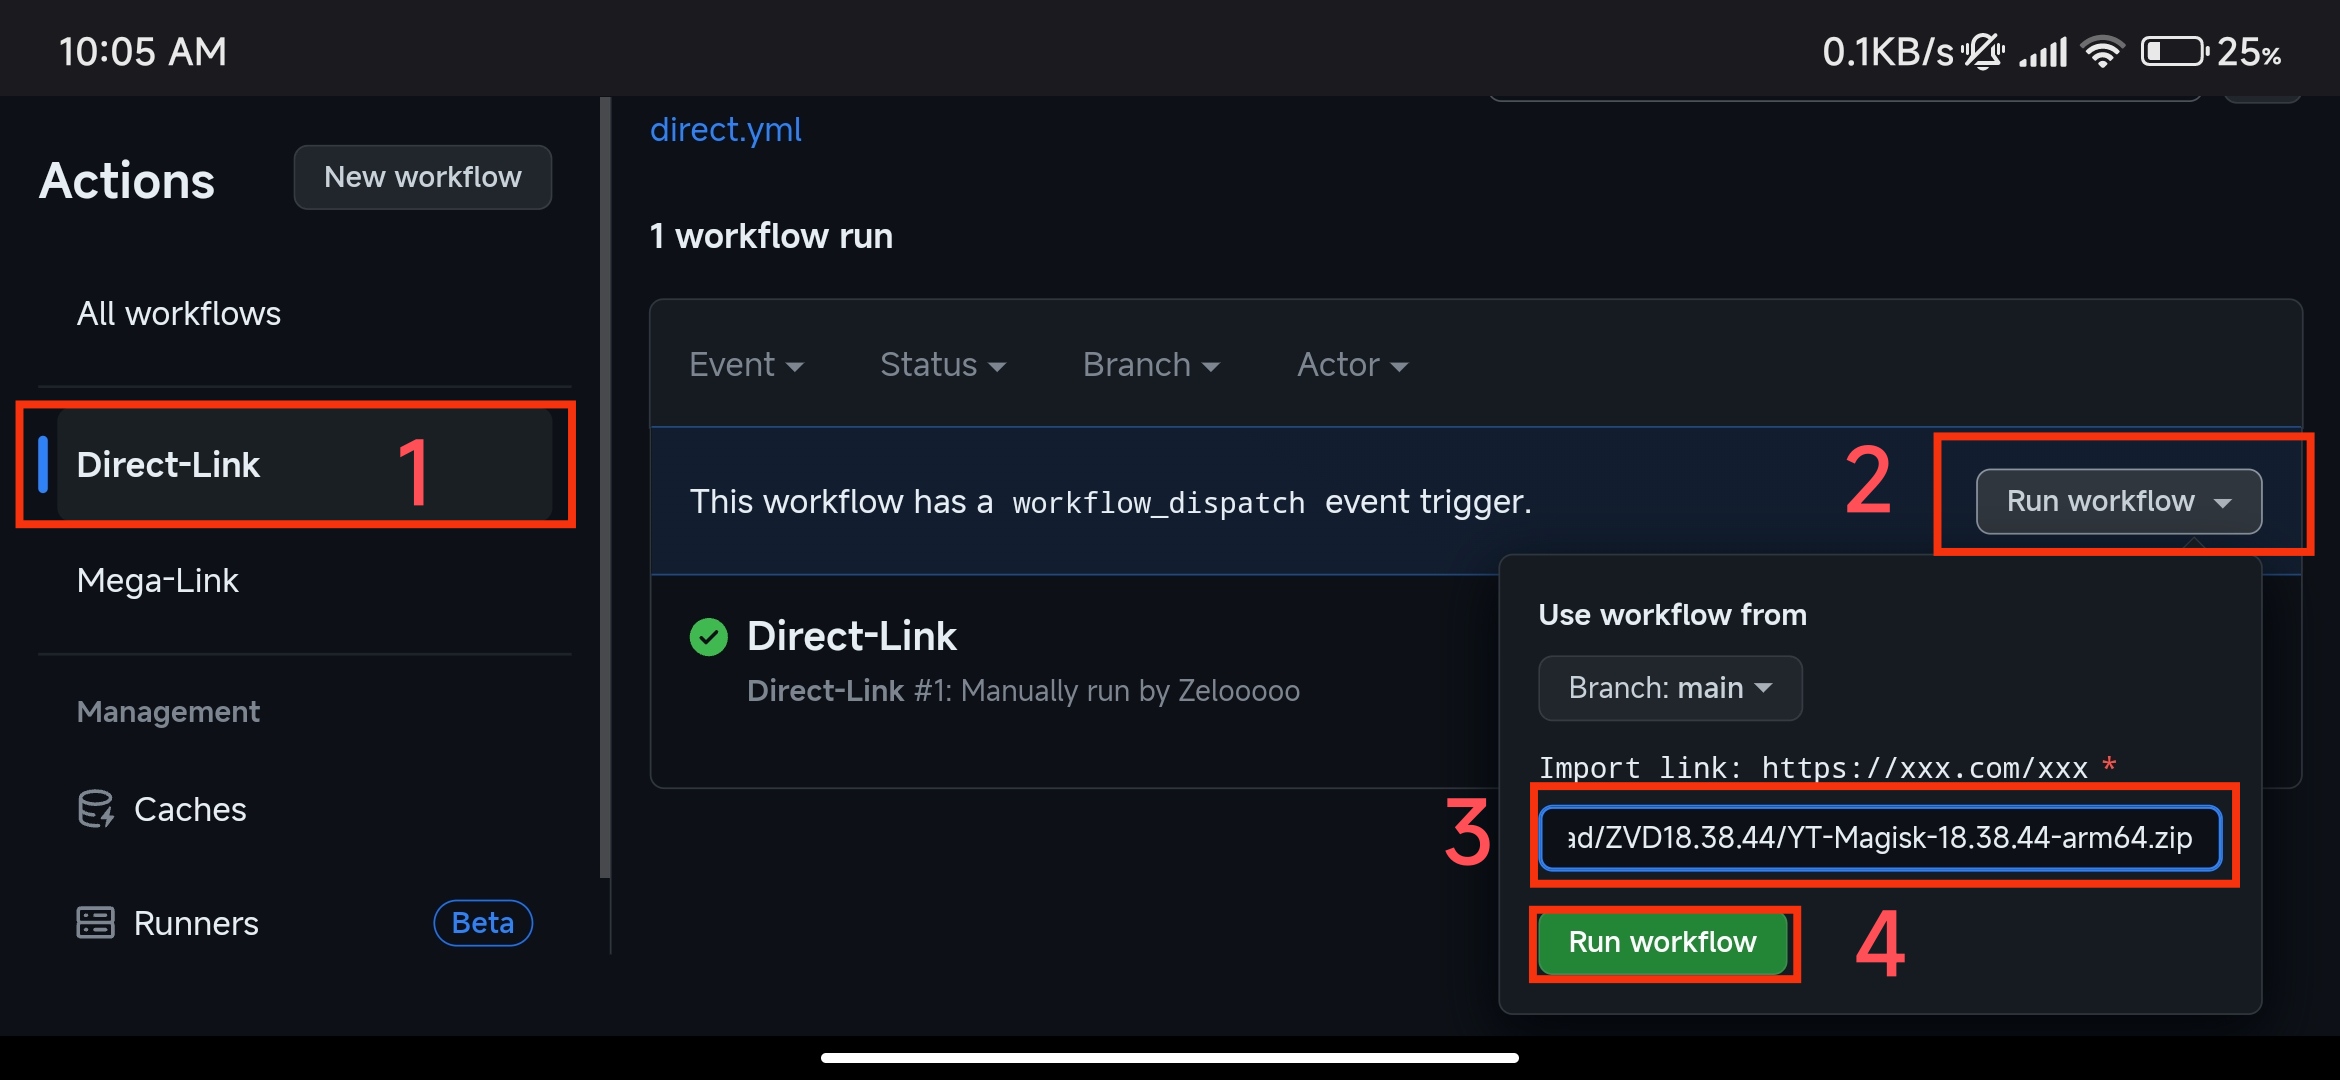Open the Direct-Link workflow in sidebar
Viewport: 2340px width, 1080px height.
(168, 465)
